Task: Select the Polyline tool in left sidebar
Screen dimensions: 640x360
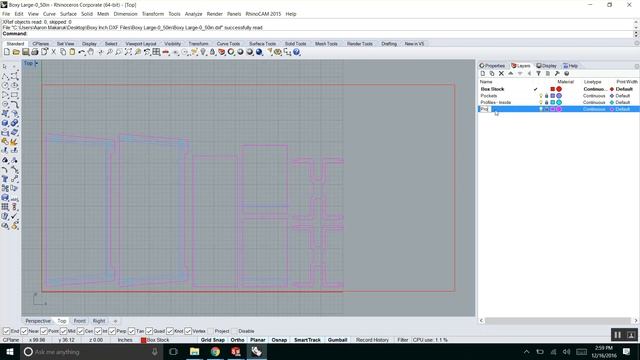Action: (5, 76)
